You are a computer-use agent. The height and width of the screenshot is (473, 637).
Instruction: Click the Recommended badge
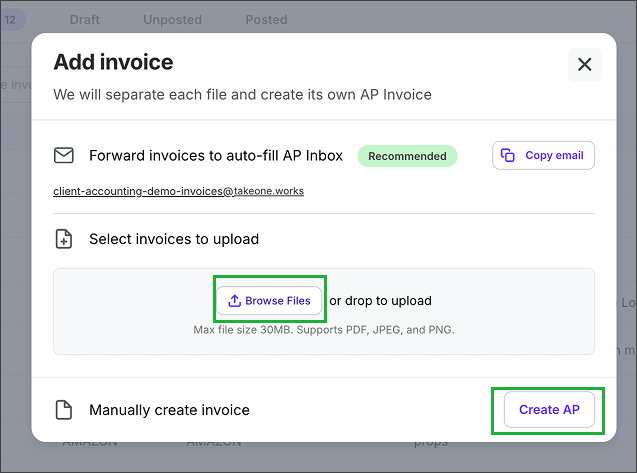tap(407, 156)
